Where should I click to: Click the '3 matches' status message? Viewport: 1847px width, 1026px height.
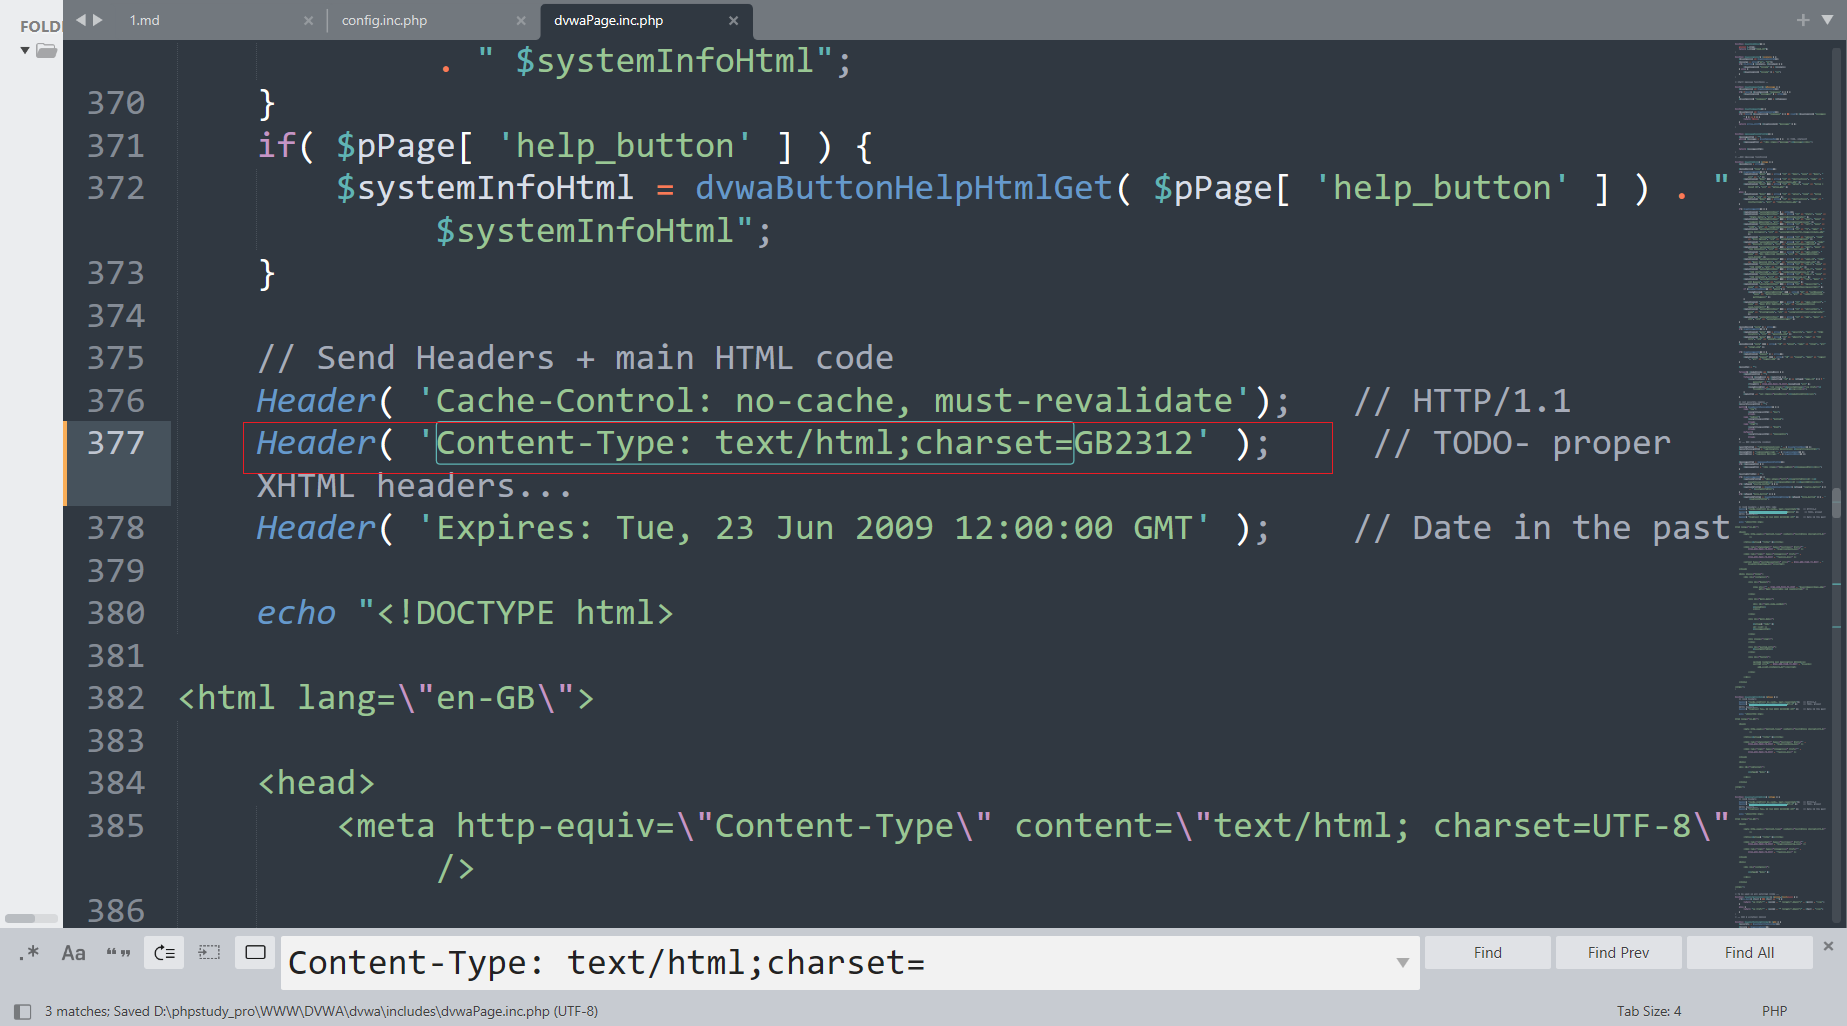click(76, 1011)
